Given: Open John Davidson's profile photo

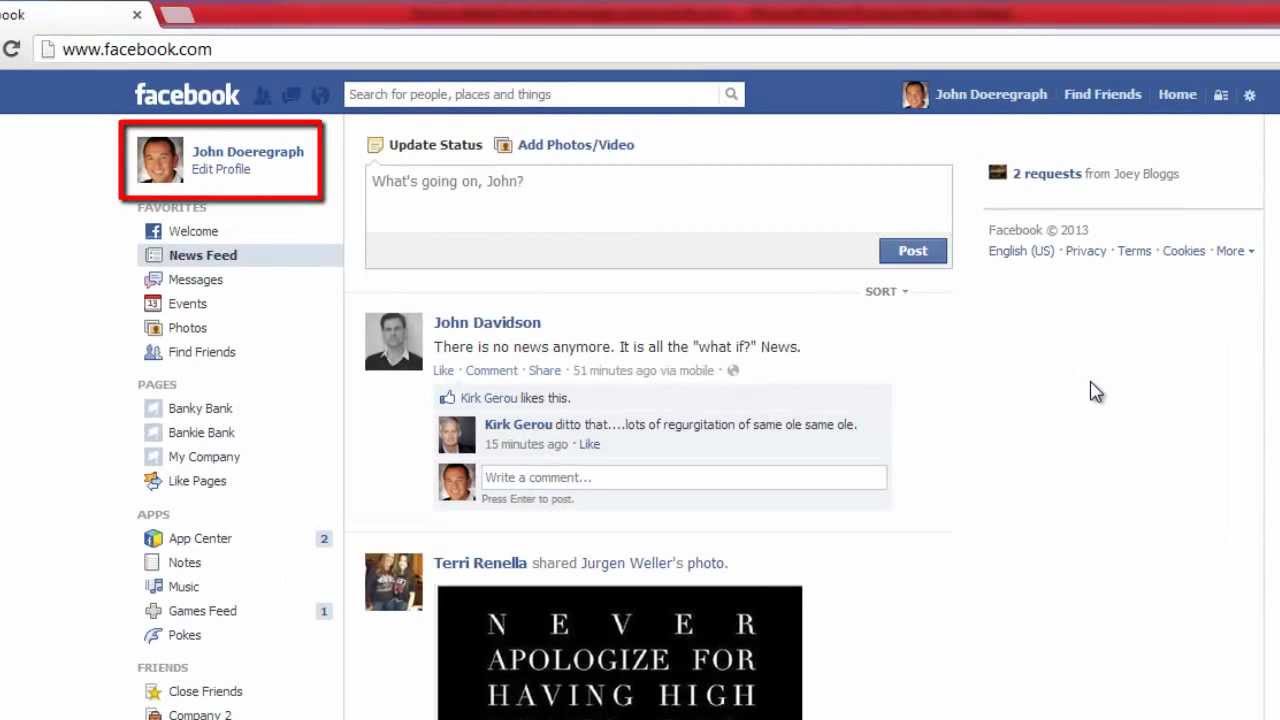Looking at the screenshot, I should pyautogui.click(x=394, y=342).
